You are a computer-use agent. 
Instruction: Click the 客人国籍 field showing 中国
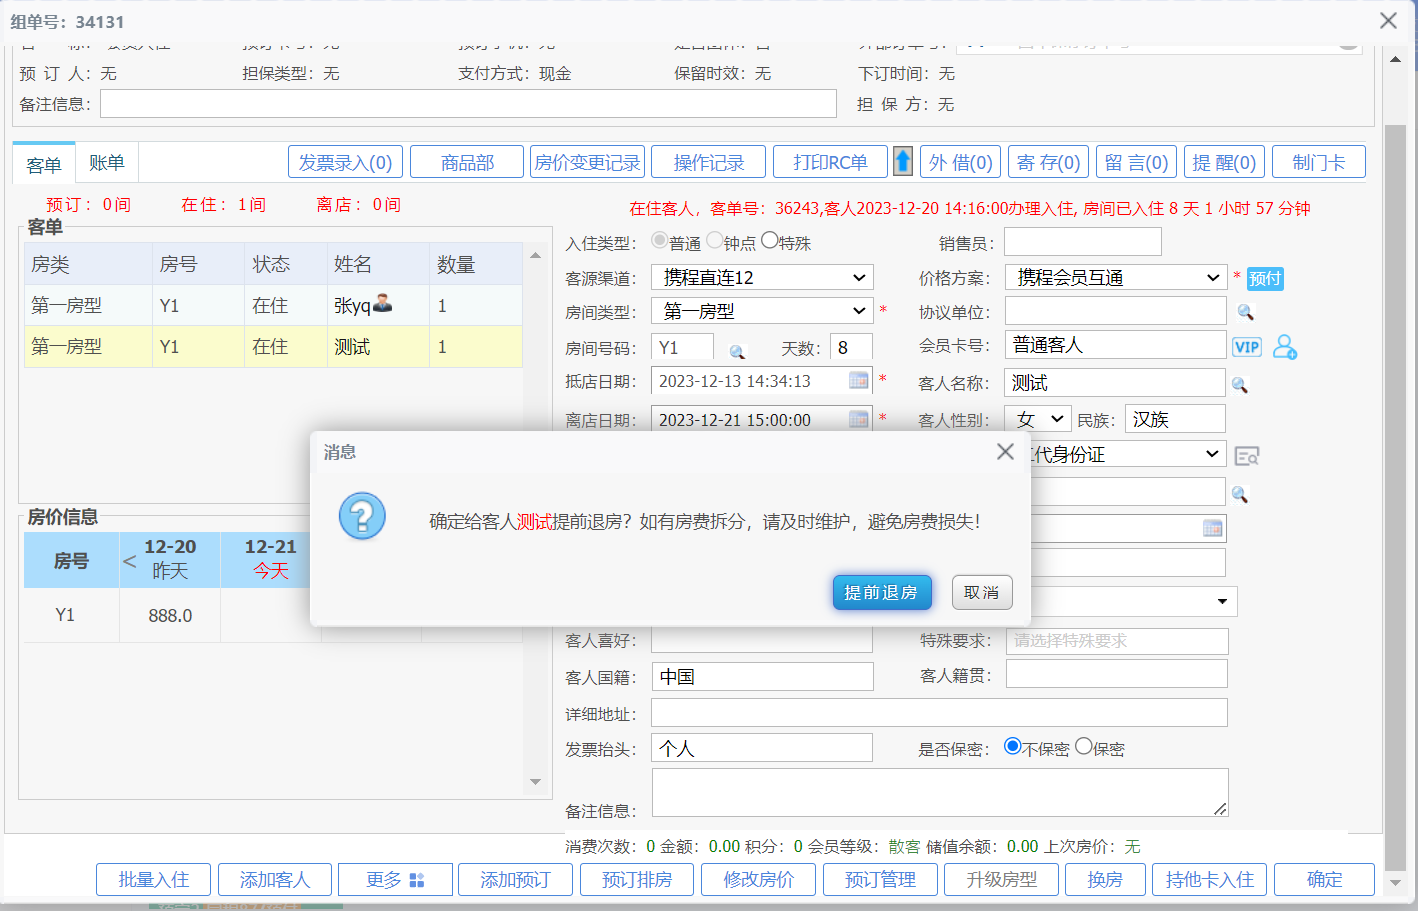click(762, 676)
